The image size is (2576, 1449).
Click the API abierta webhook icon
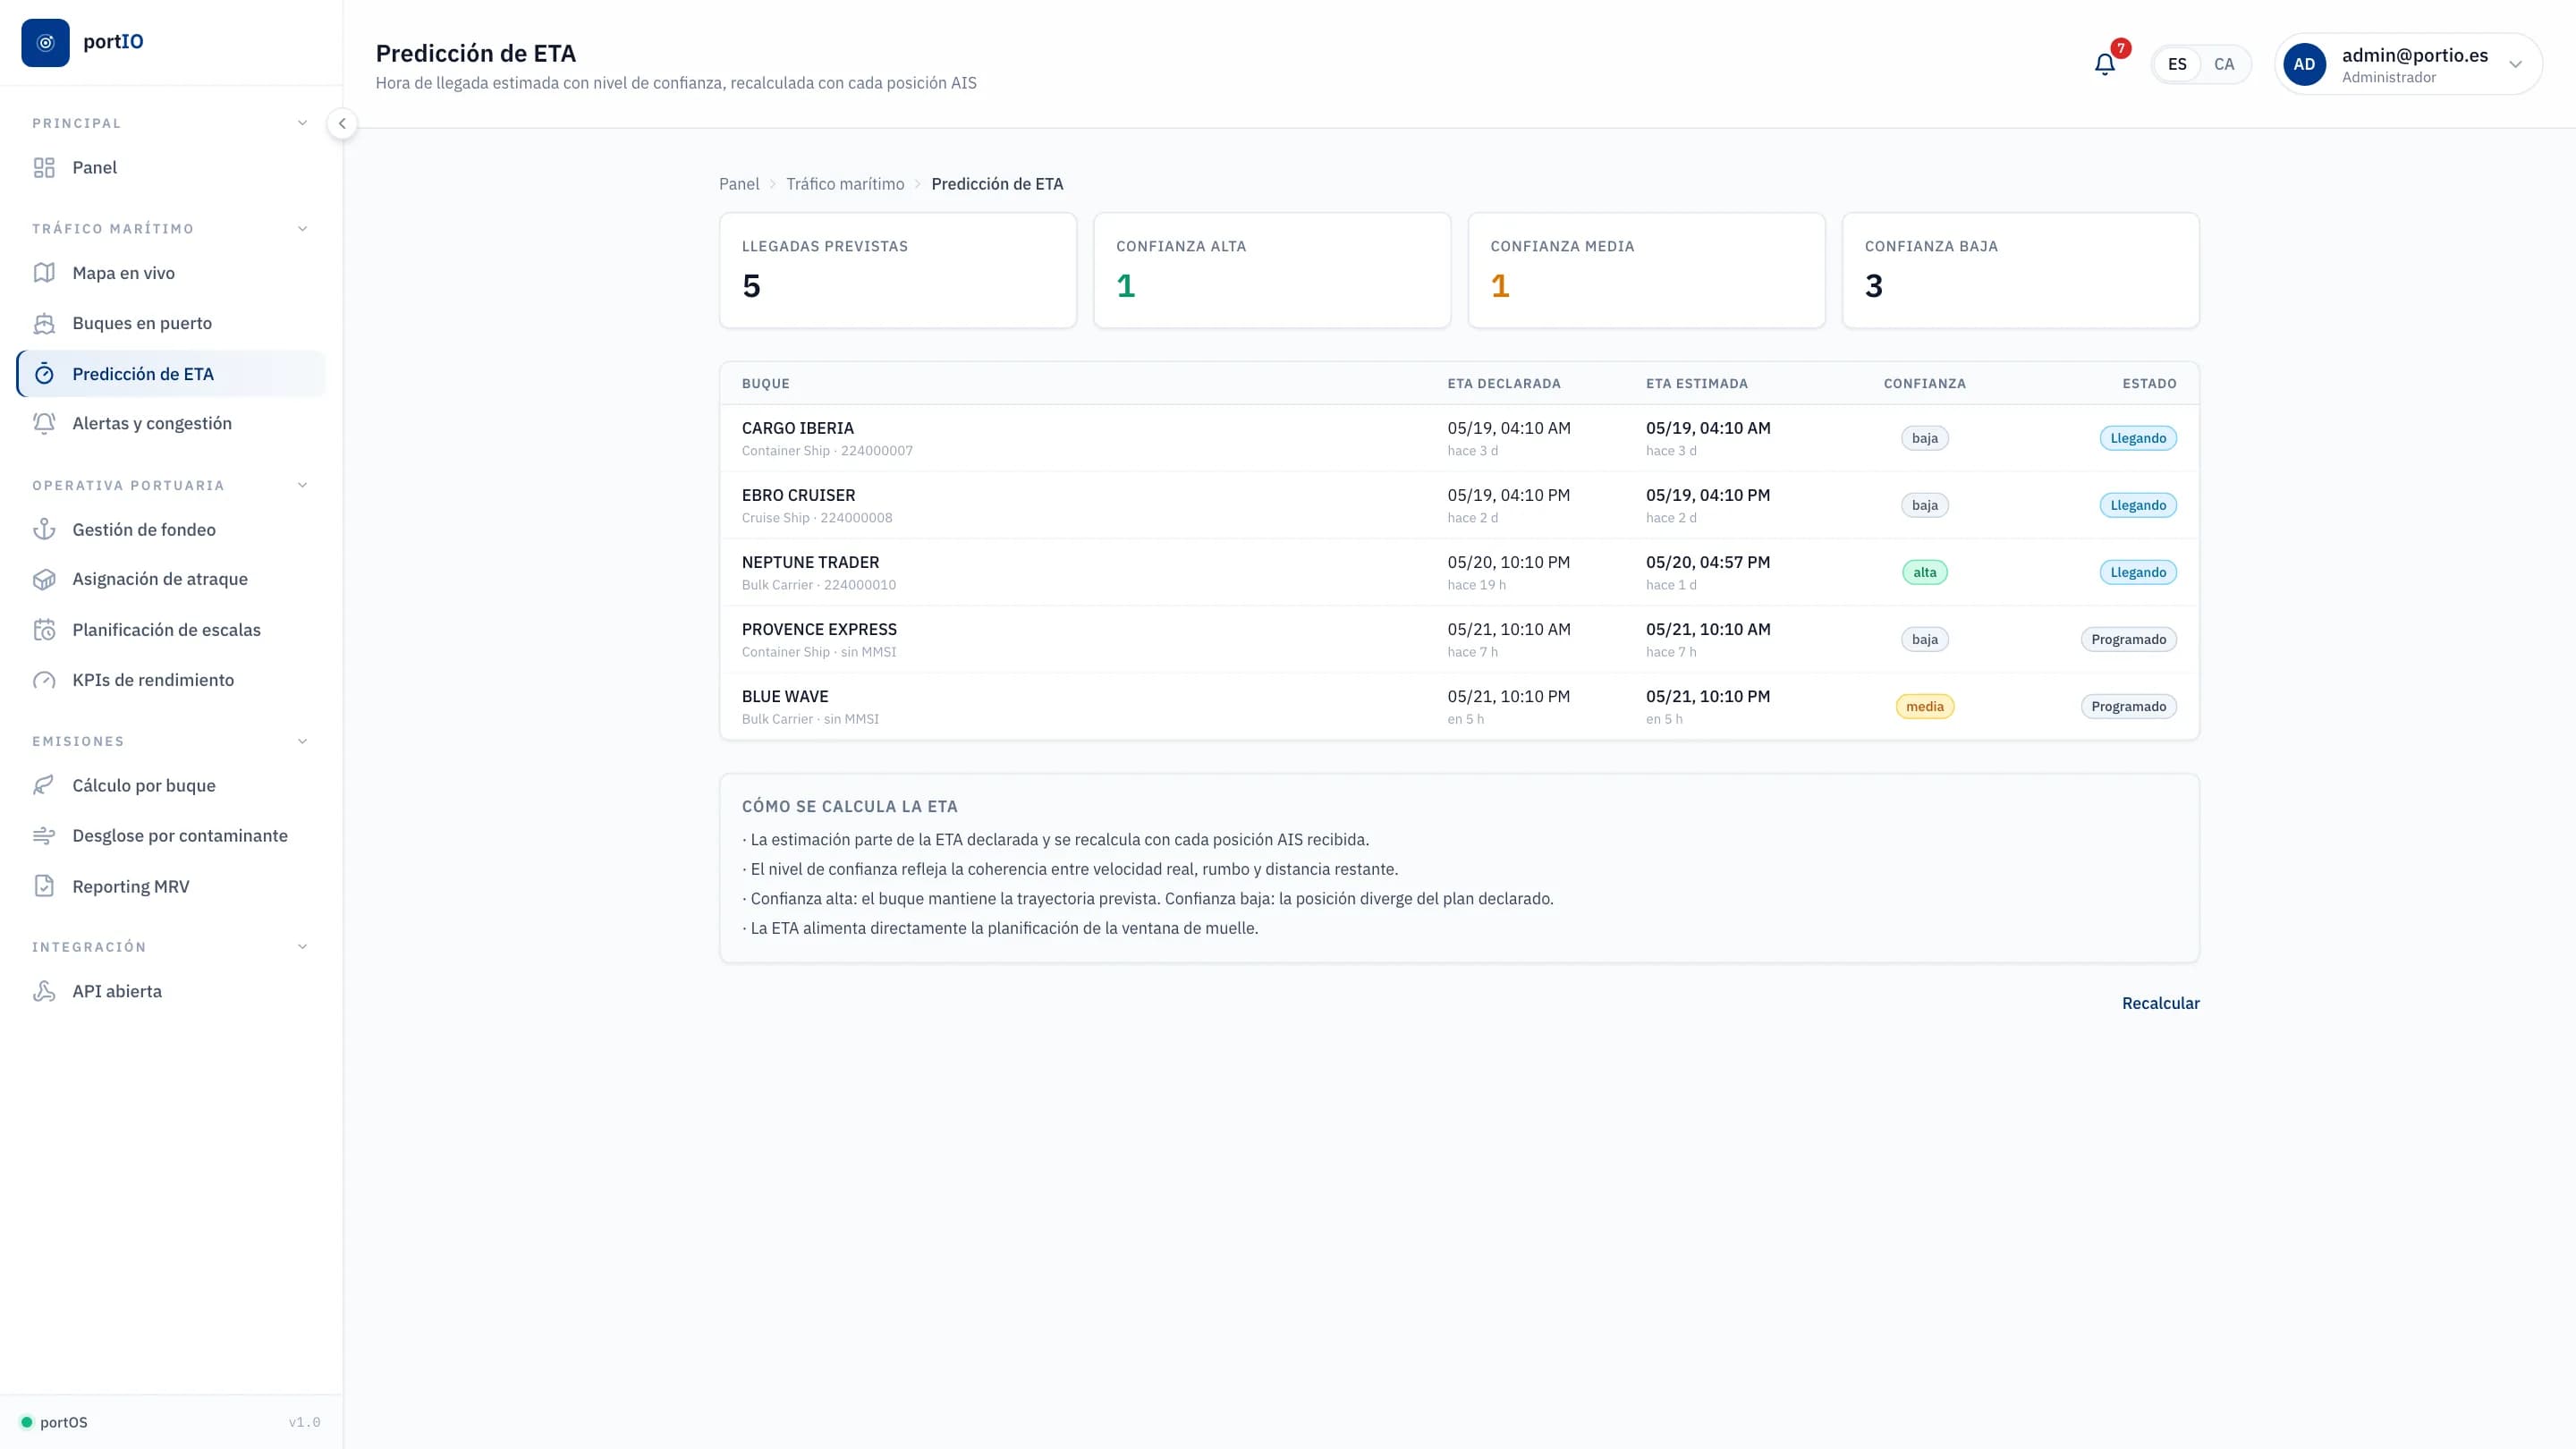[44, 991]
